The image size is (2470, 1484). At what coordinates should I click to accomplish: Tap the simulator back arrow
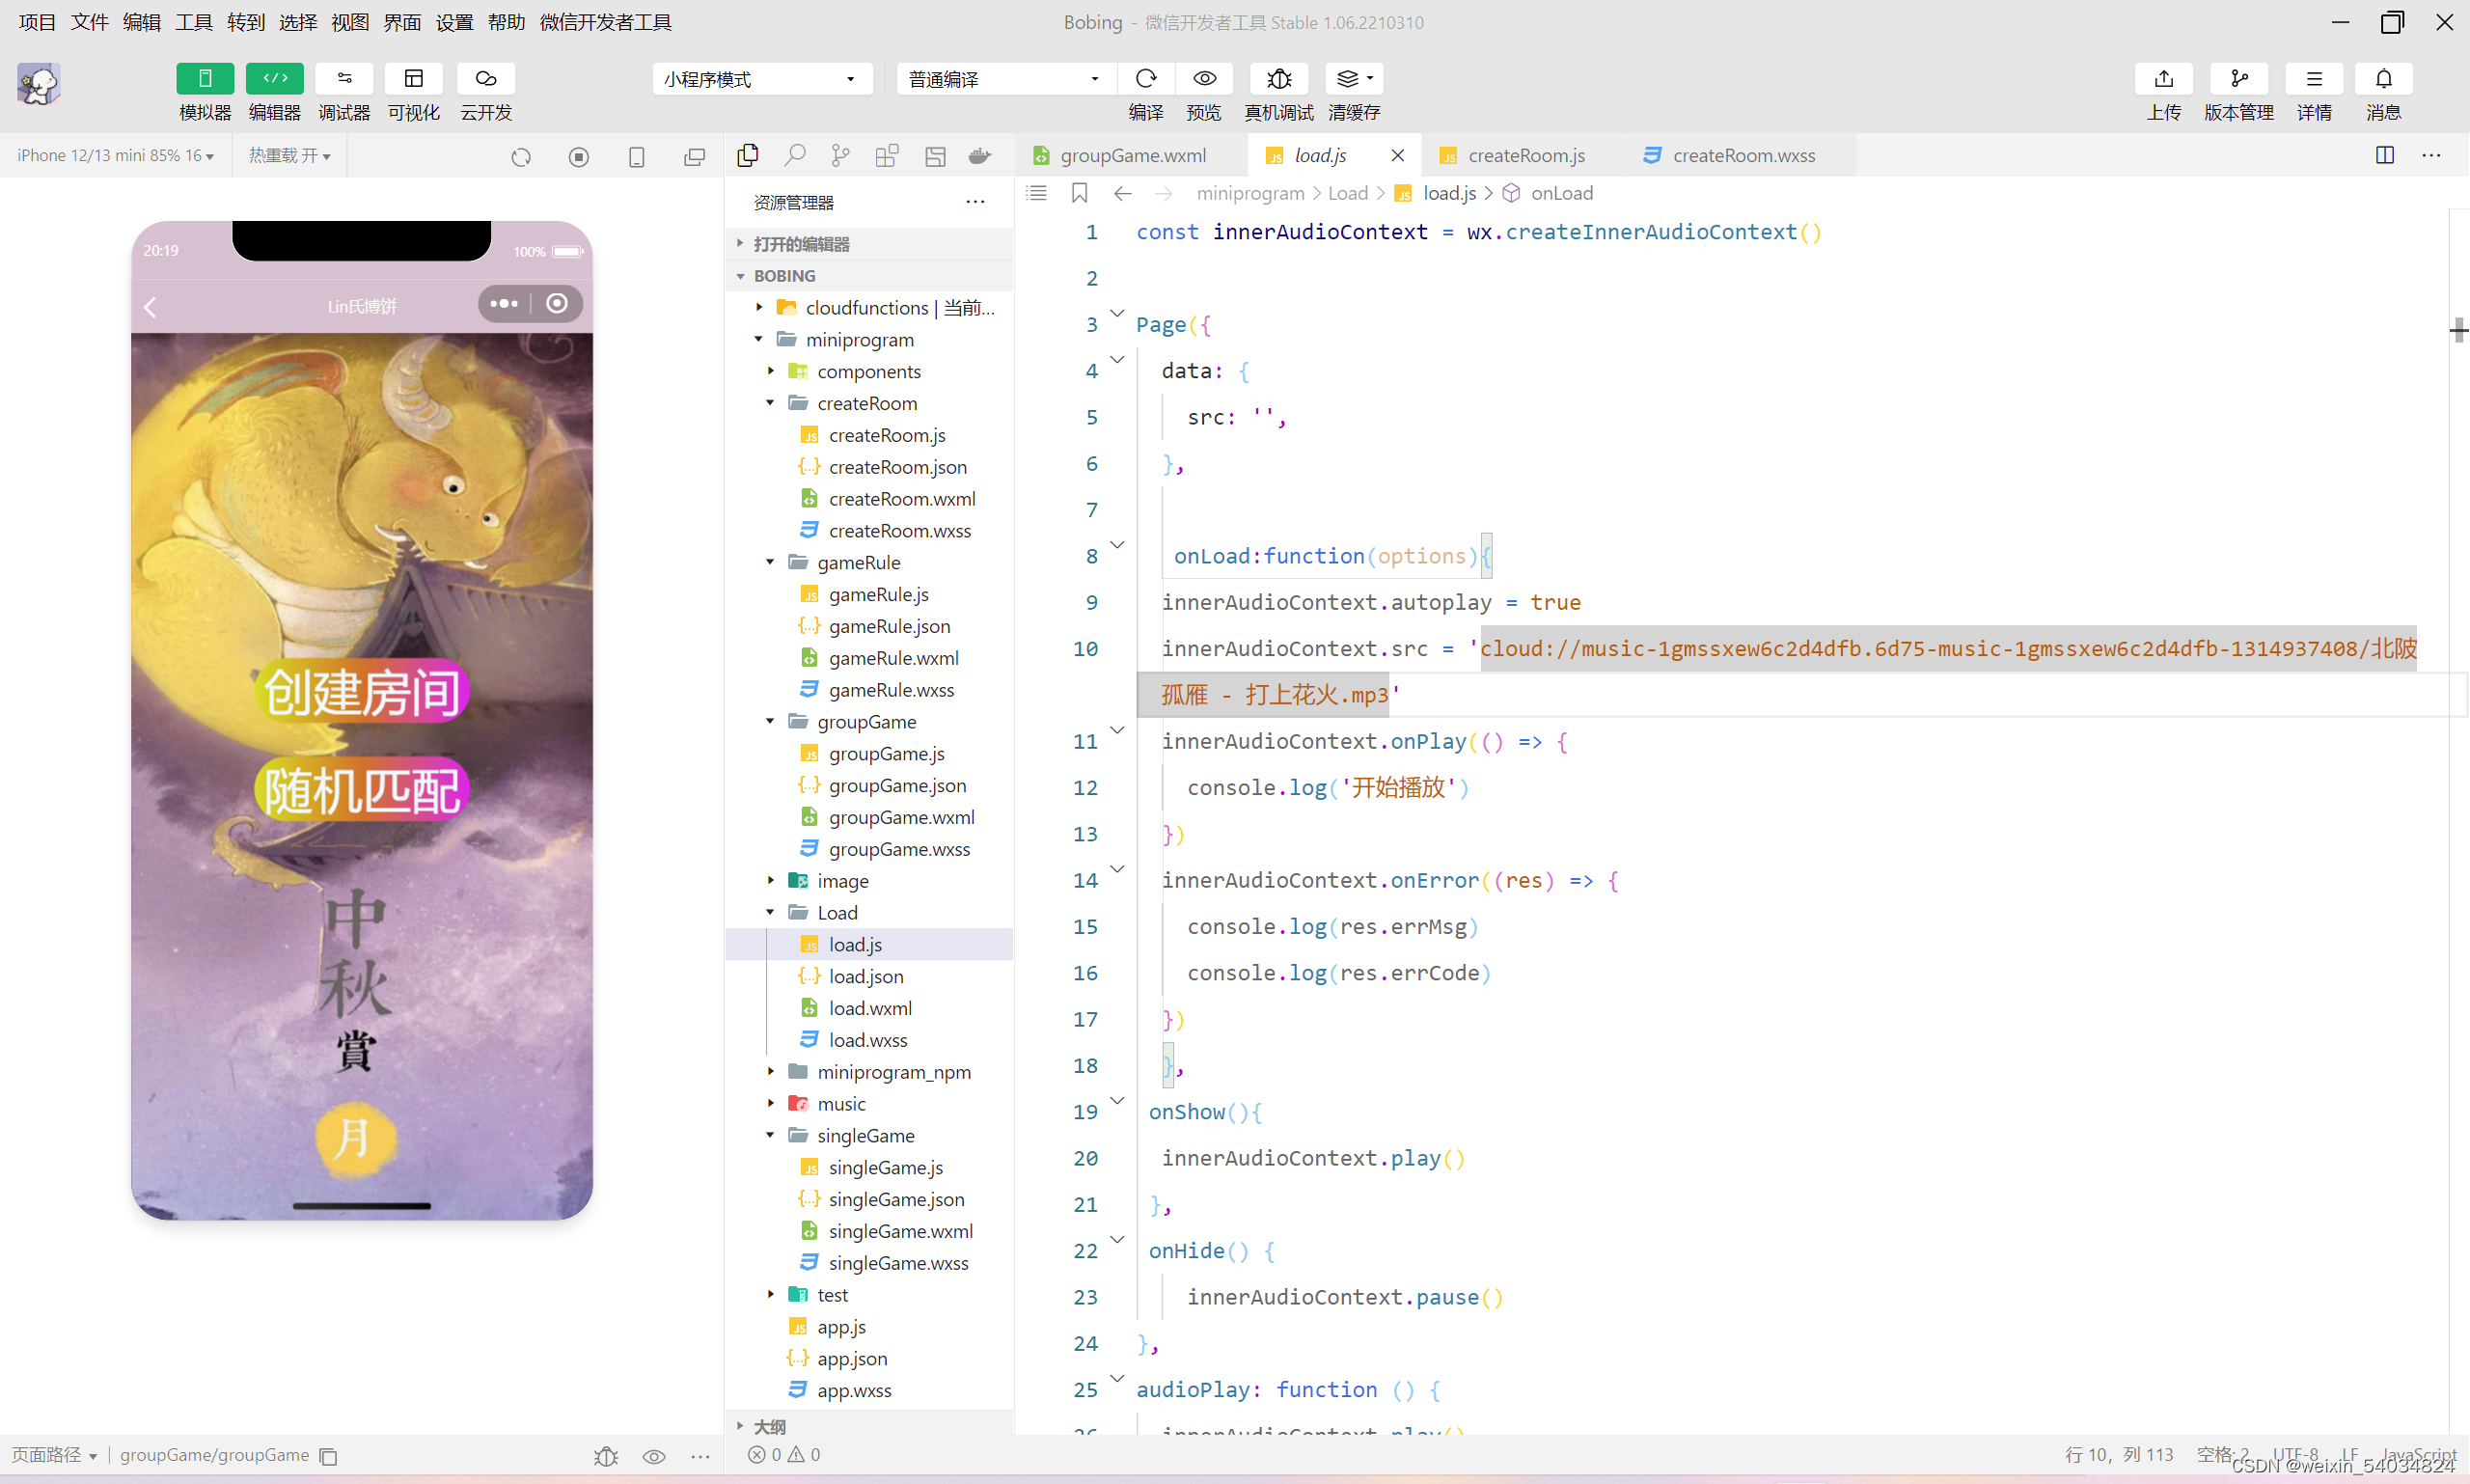[x=150, y=307]
